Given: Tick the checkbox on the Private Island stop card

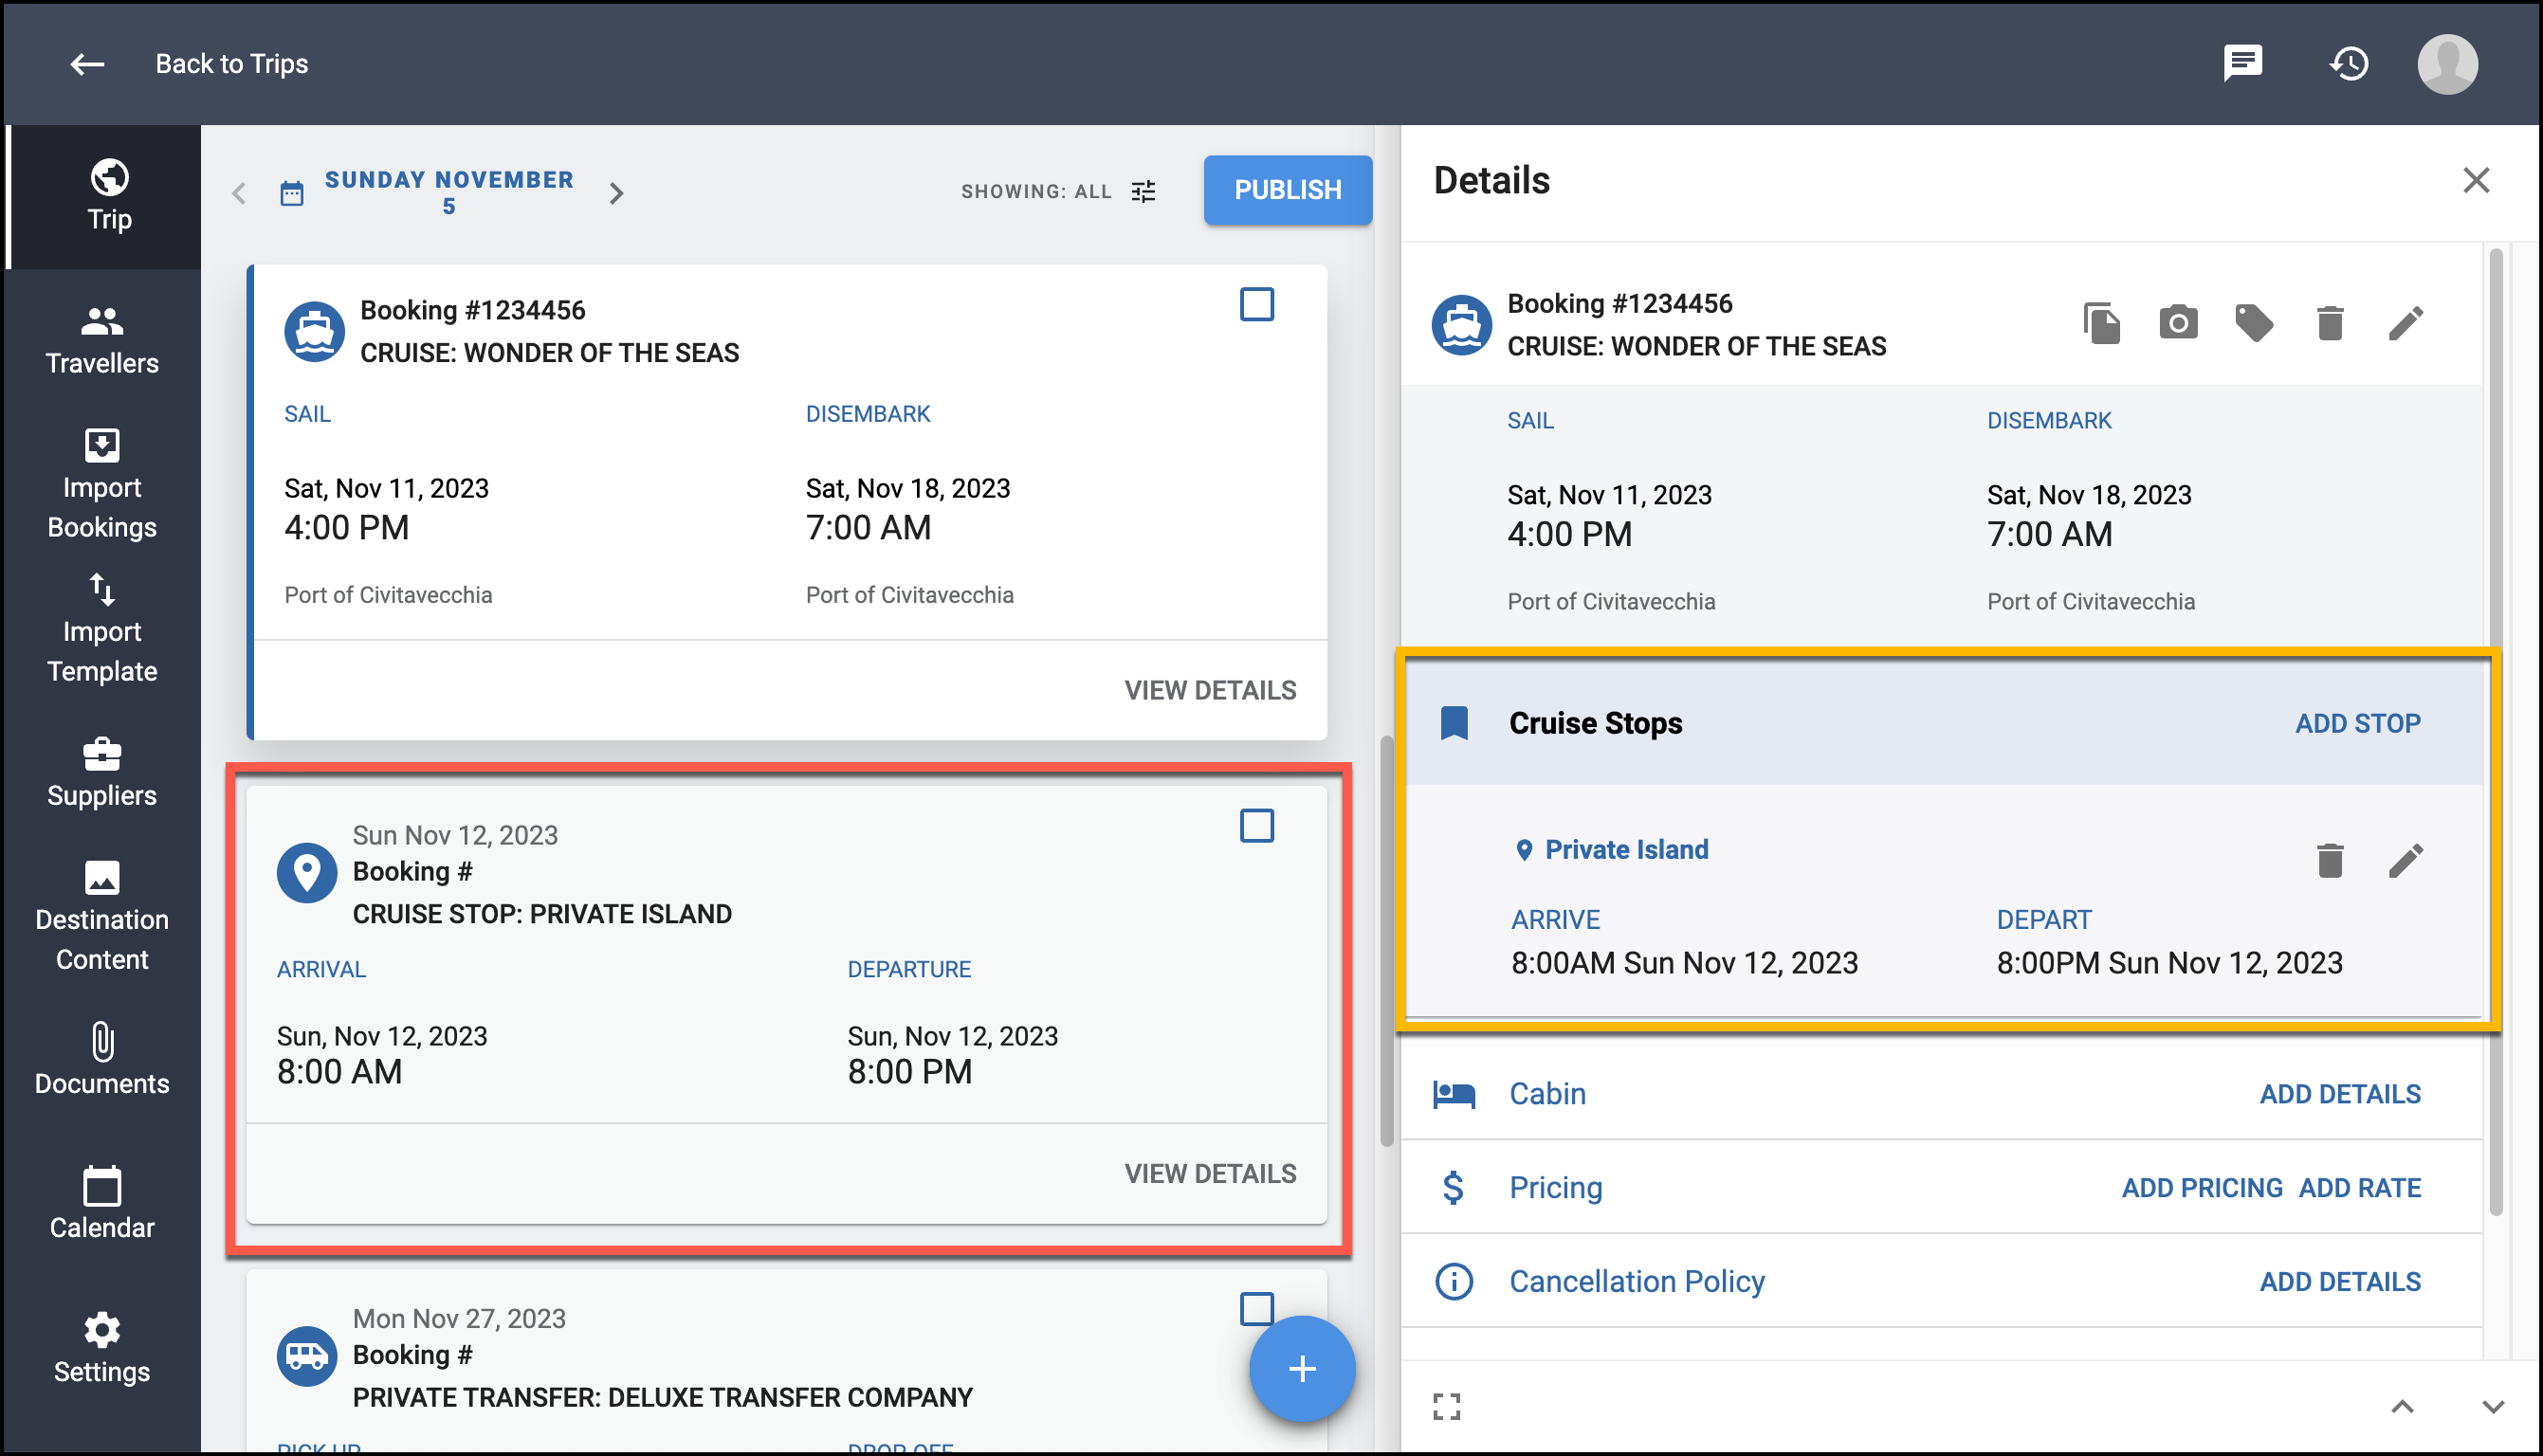Looking at the screenshot, I should [x=1256, y=826].
